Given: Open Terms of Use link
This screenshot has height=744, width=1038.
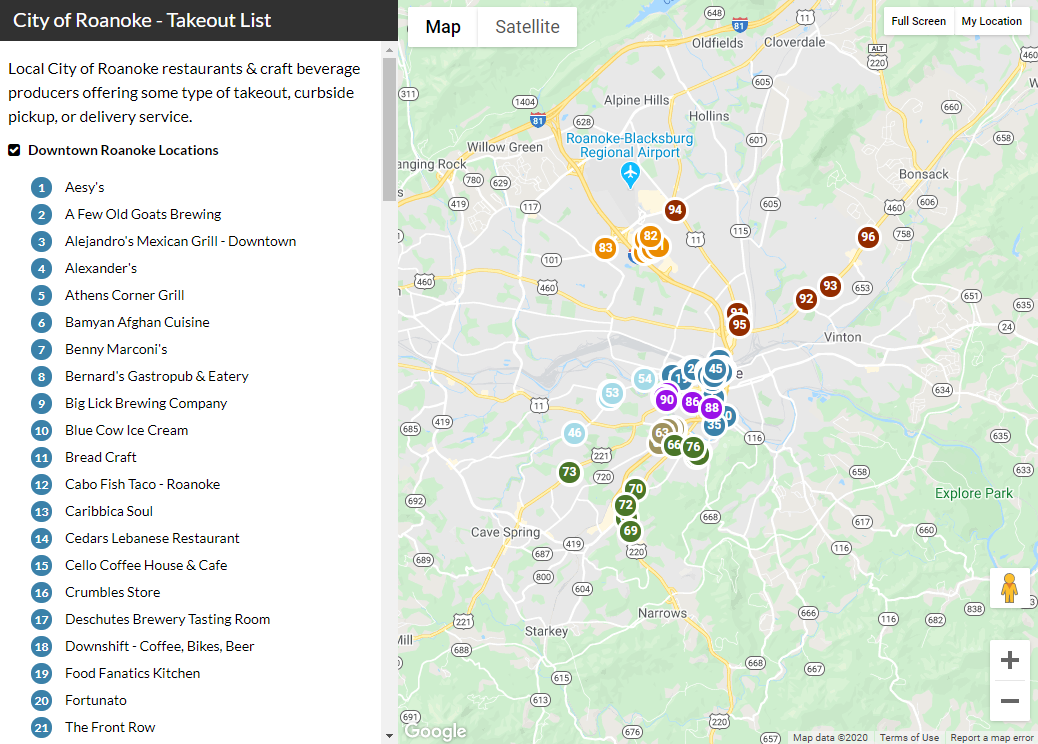Looking at the screenshot, I should click(x=909, y=737).
